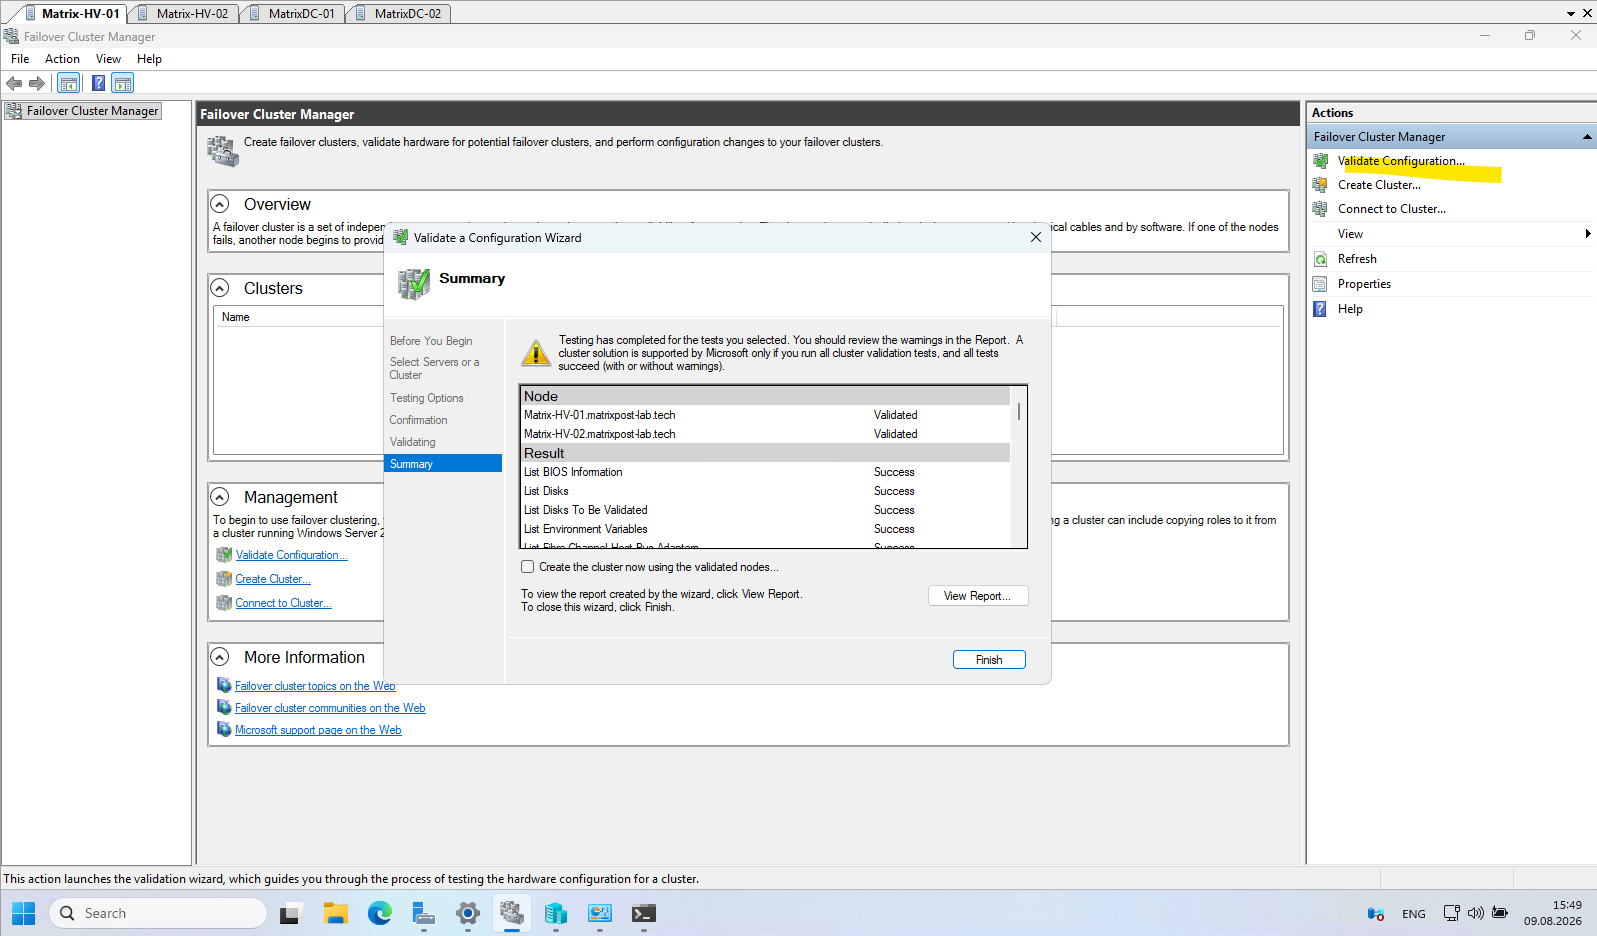Select the 'List Disks To Be Validated' row
The height and width of the screenshot is (936, 1597).
point(766,510)
